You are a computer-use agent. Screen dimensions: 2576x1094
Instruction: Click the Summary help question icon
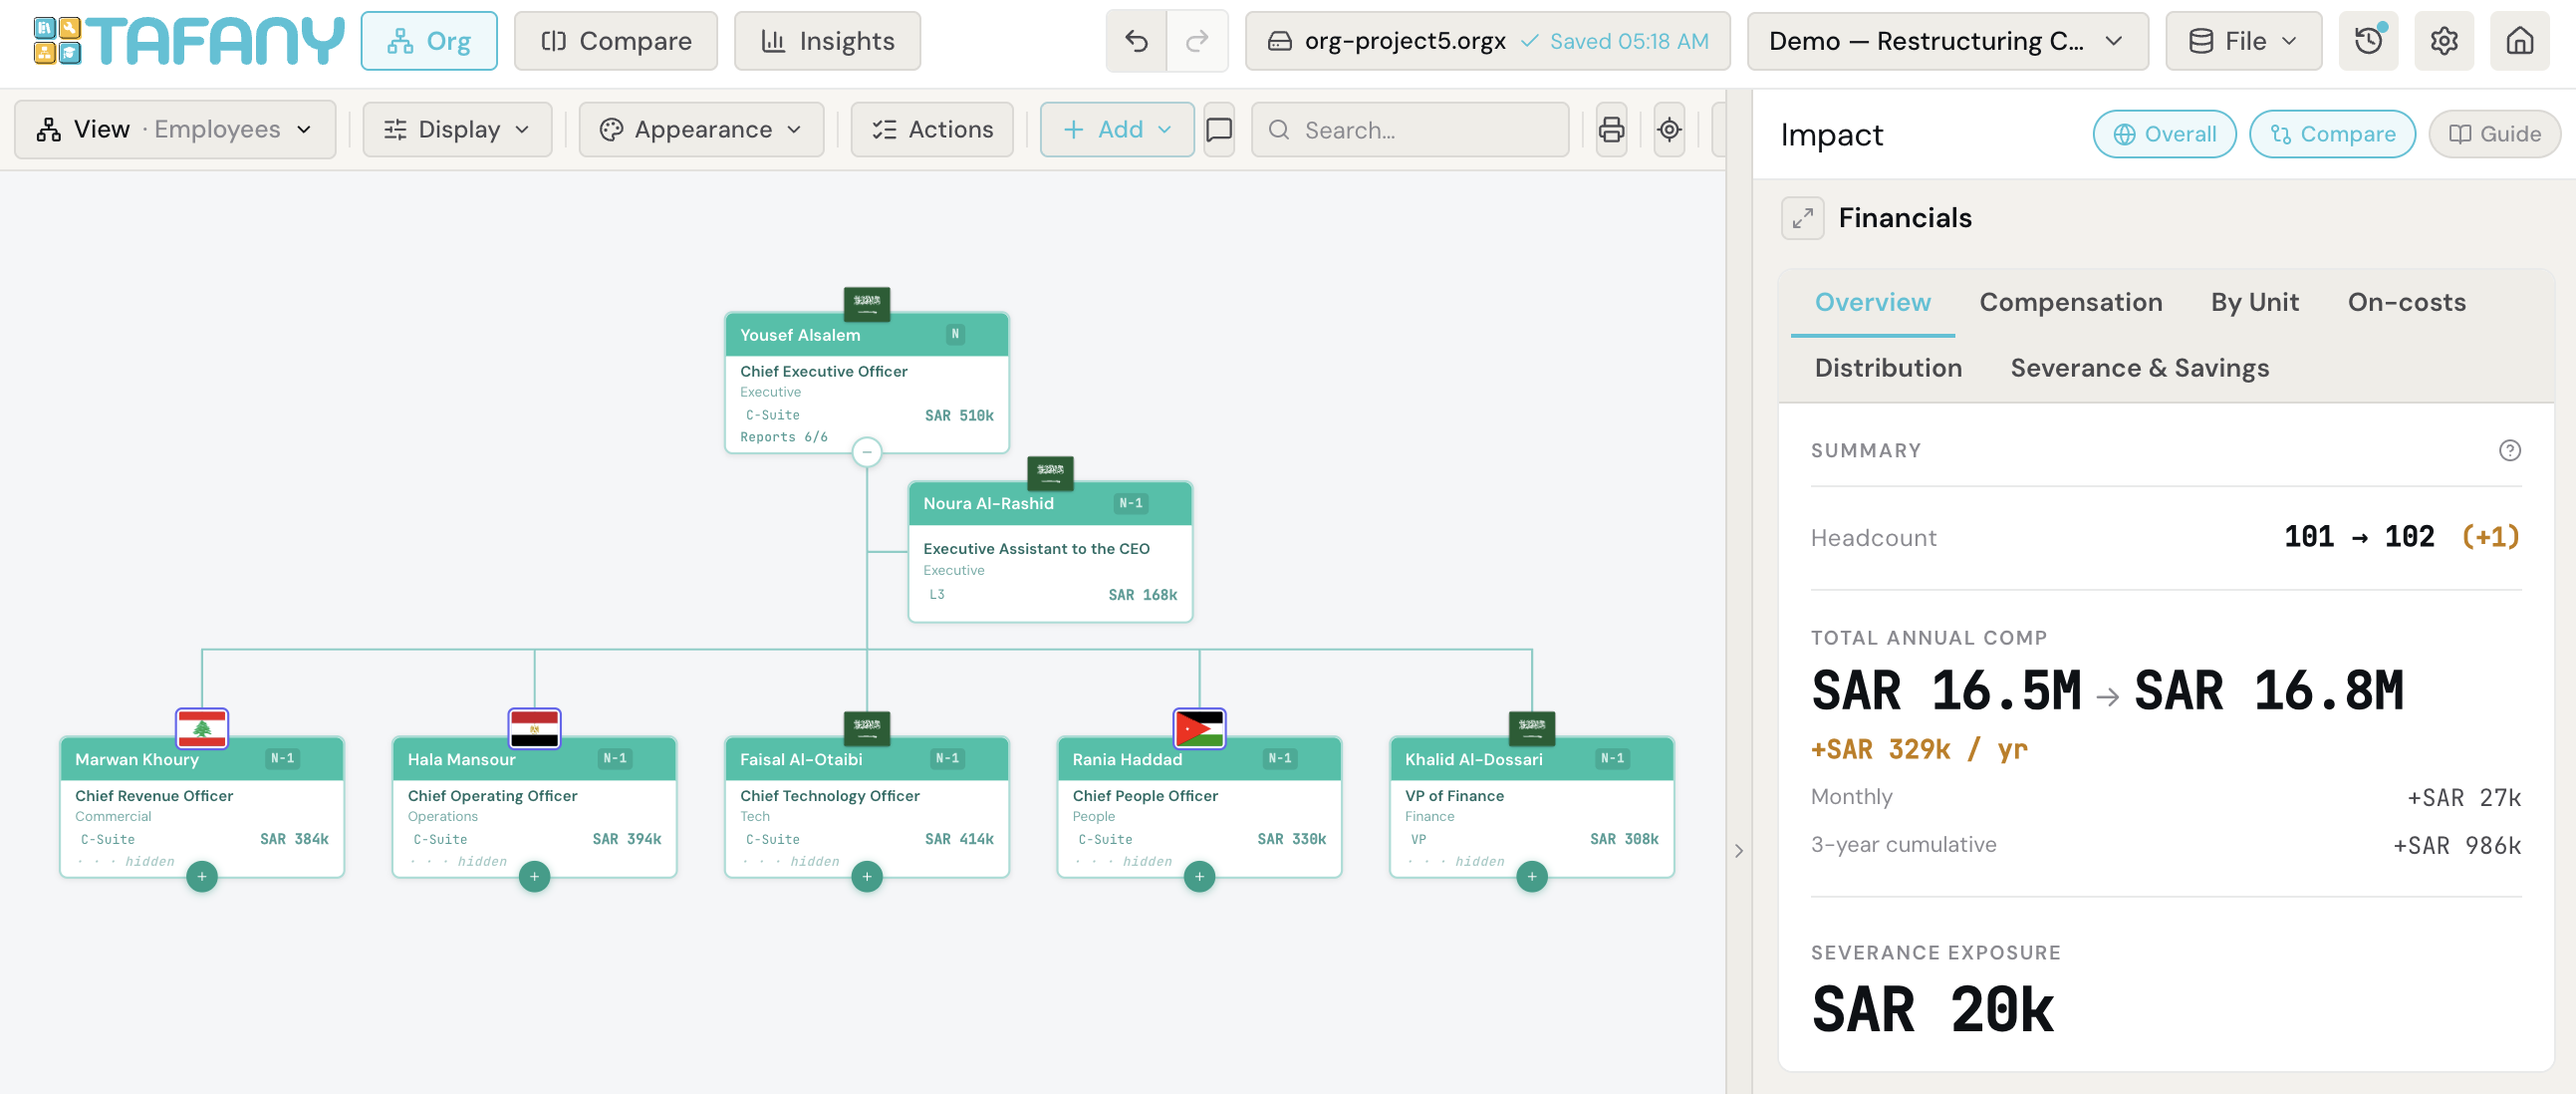[2509, 450]
